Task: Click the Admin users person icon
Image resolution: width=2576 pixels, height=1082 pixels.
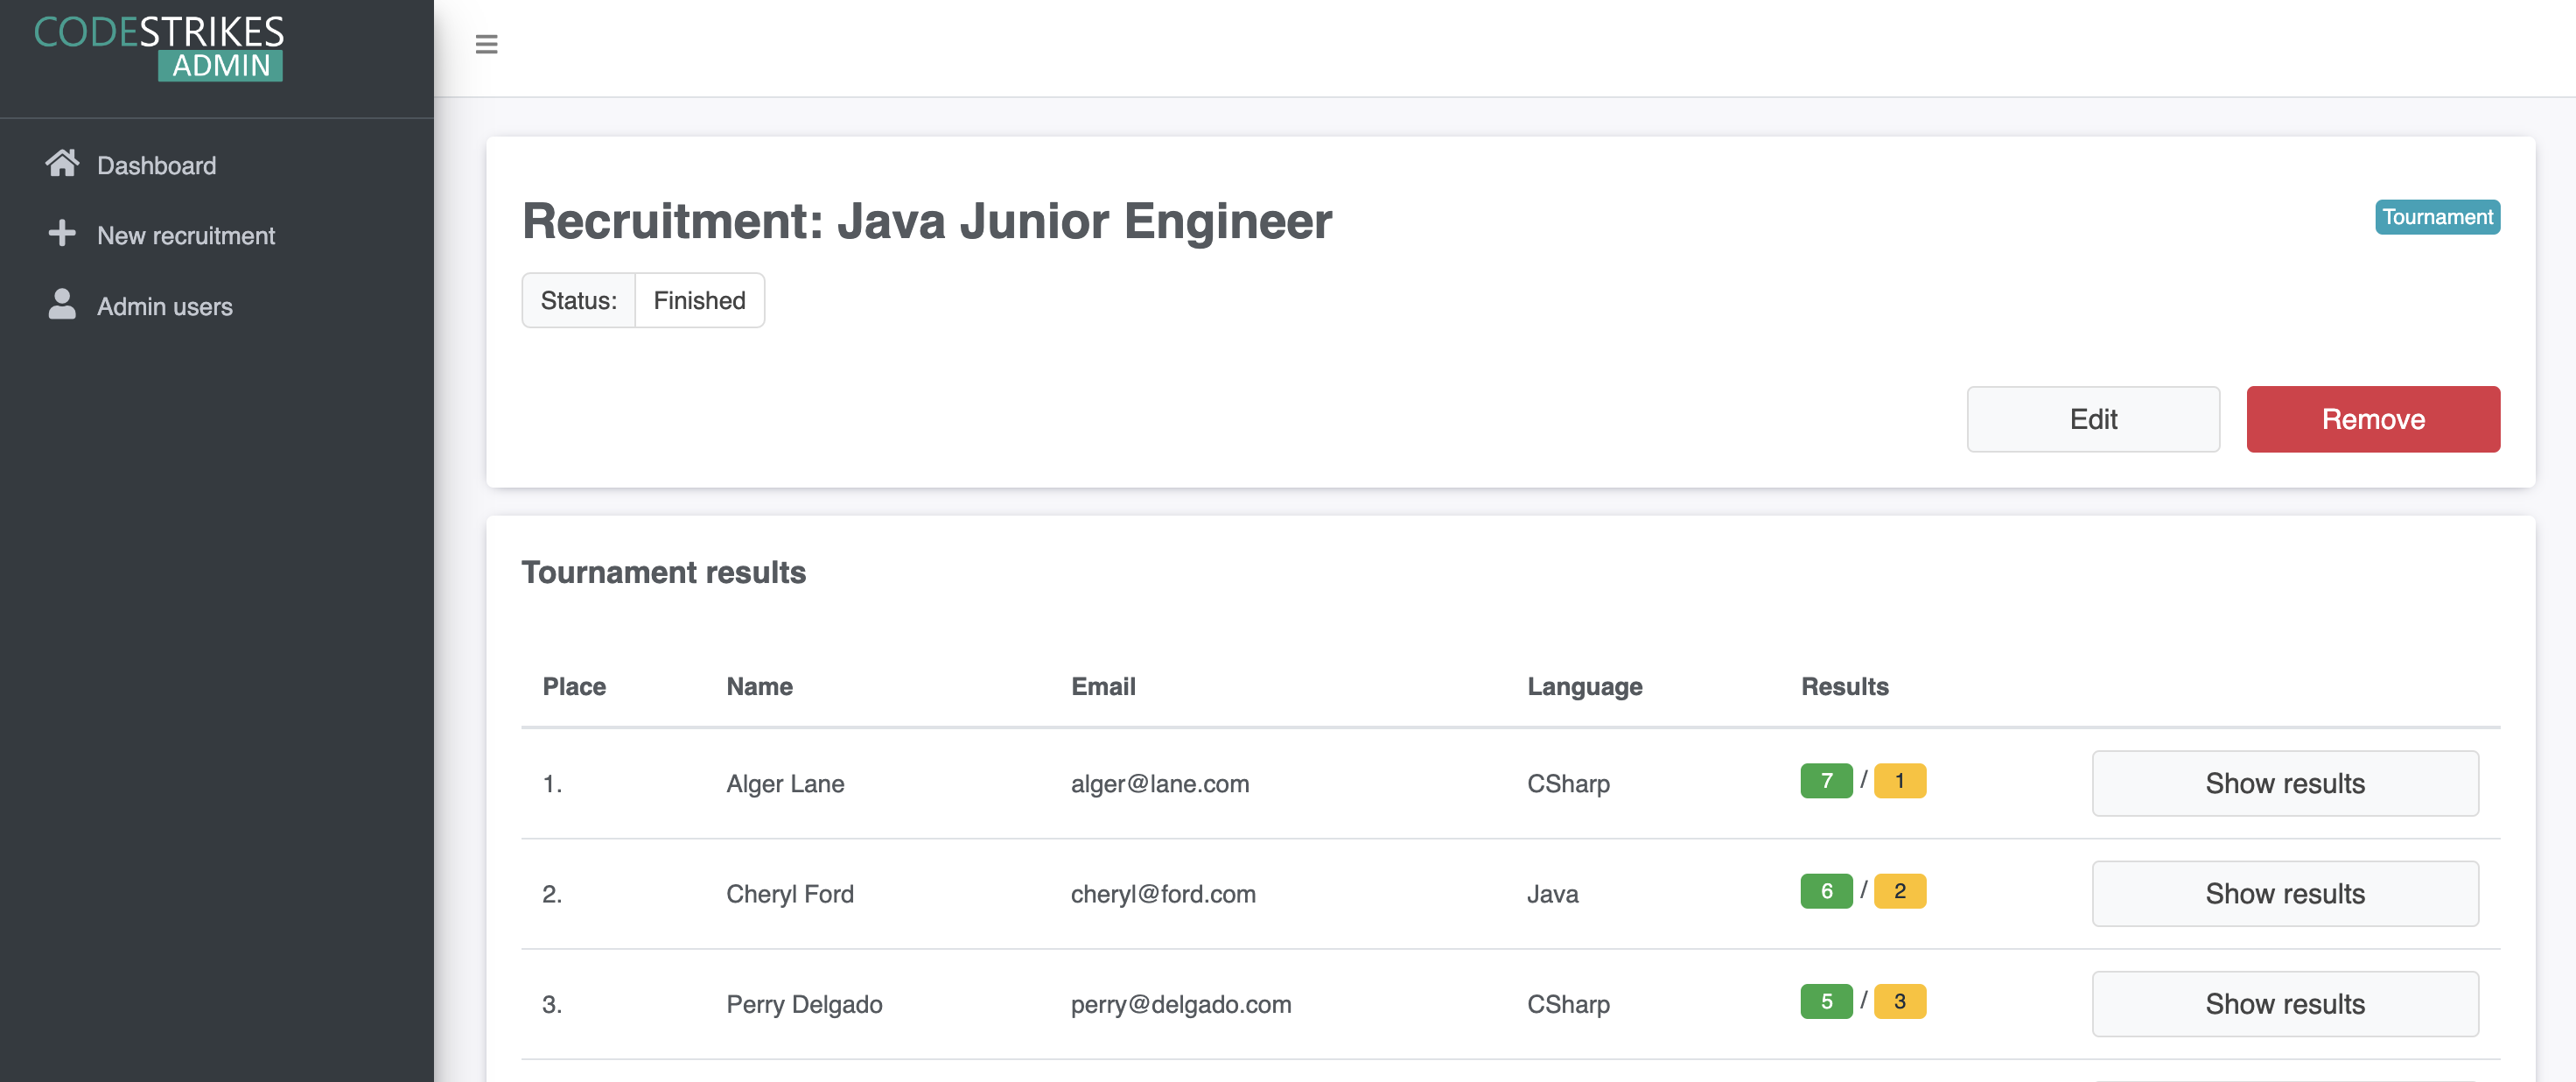Action: click(x=62, y=304)
